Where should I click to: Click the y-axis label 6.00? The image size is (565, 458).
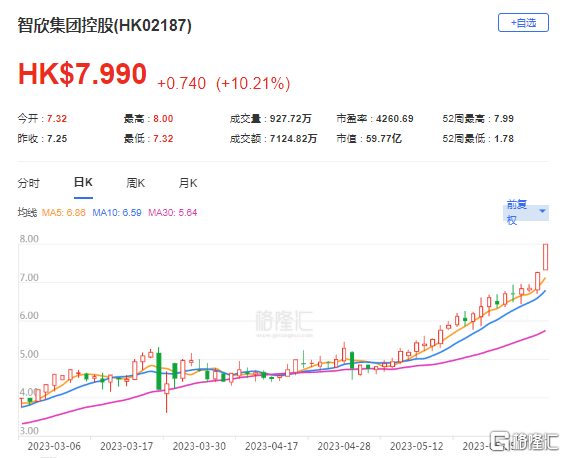point(29,316)
